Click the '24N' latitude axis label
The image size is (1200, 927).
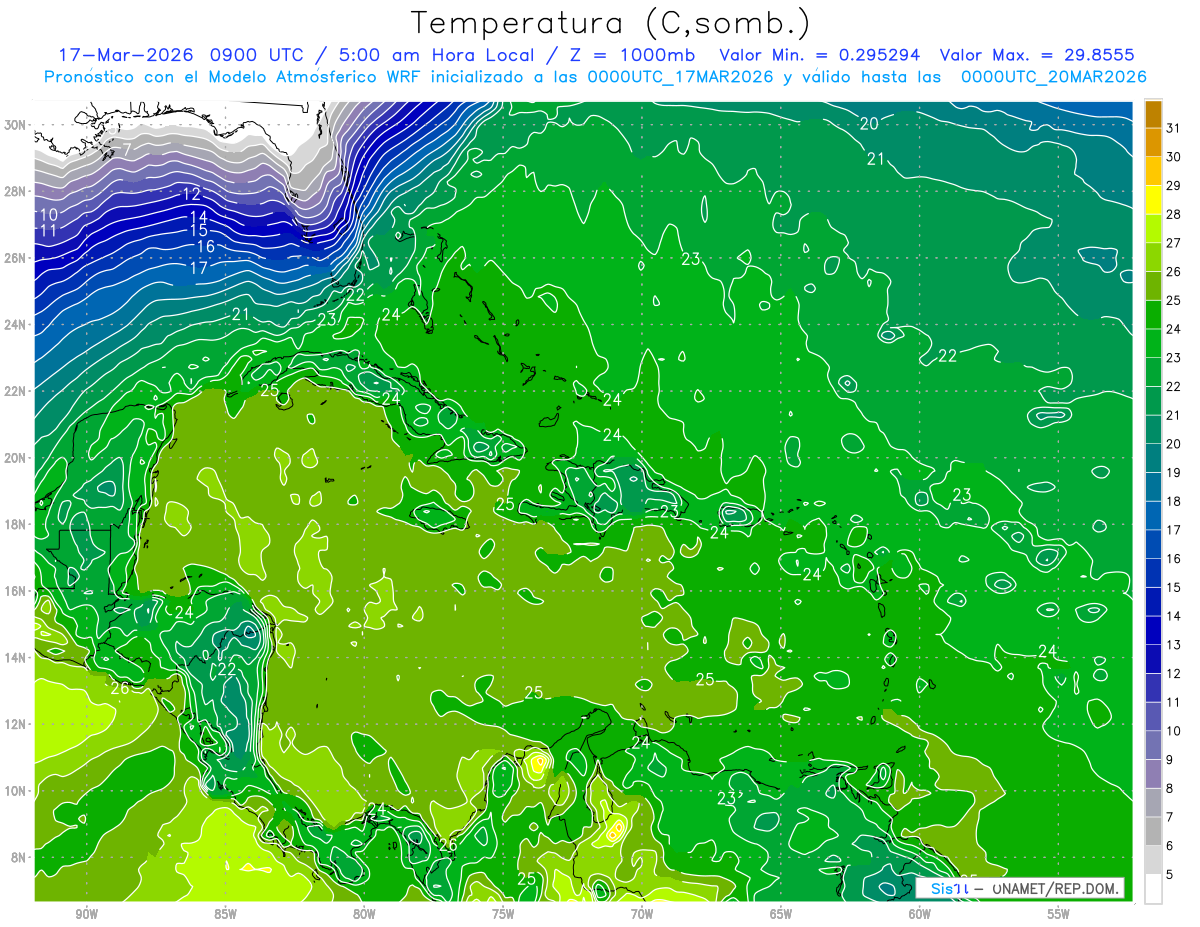point(17,325)
